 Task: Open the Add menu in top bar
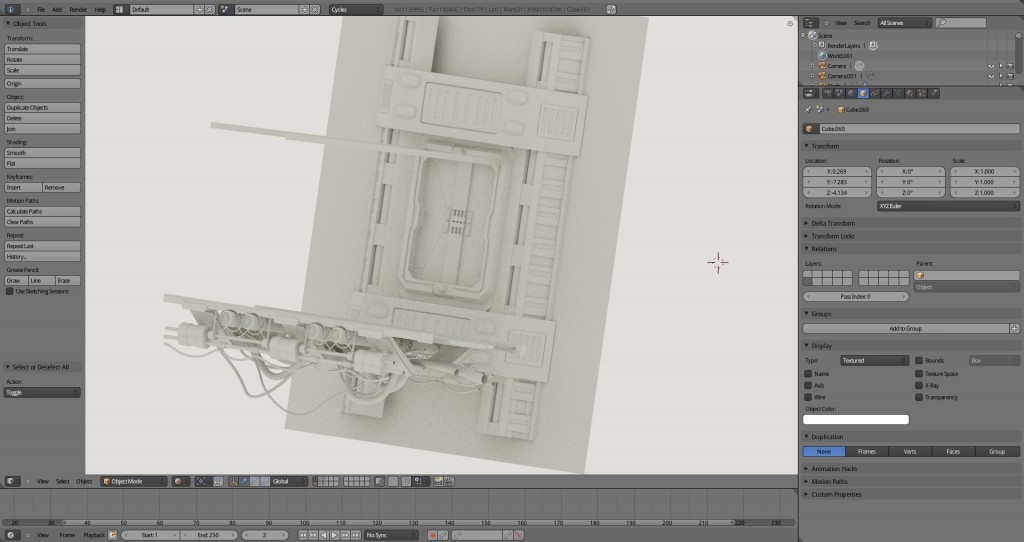click(x=57, y=9)
